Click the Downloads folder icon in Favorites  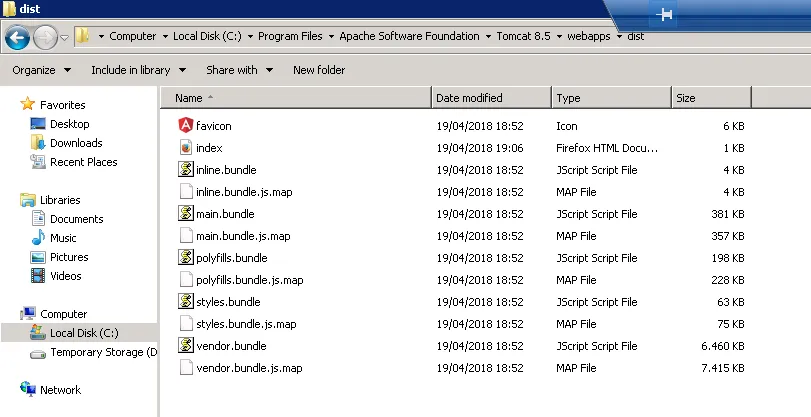38,143
